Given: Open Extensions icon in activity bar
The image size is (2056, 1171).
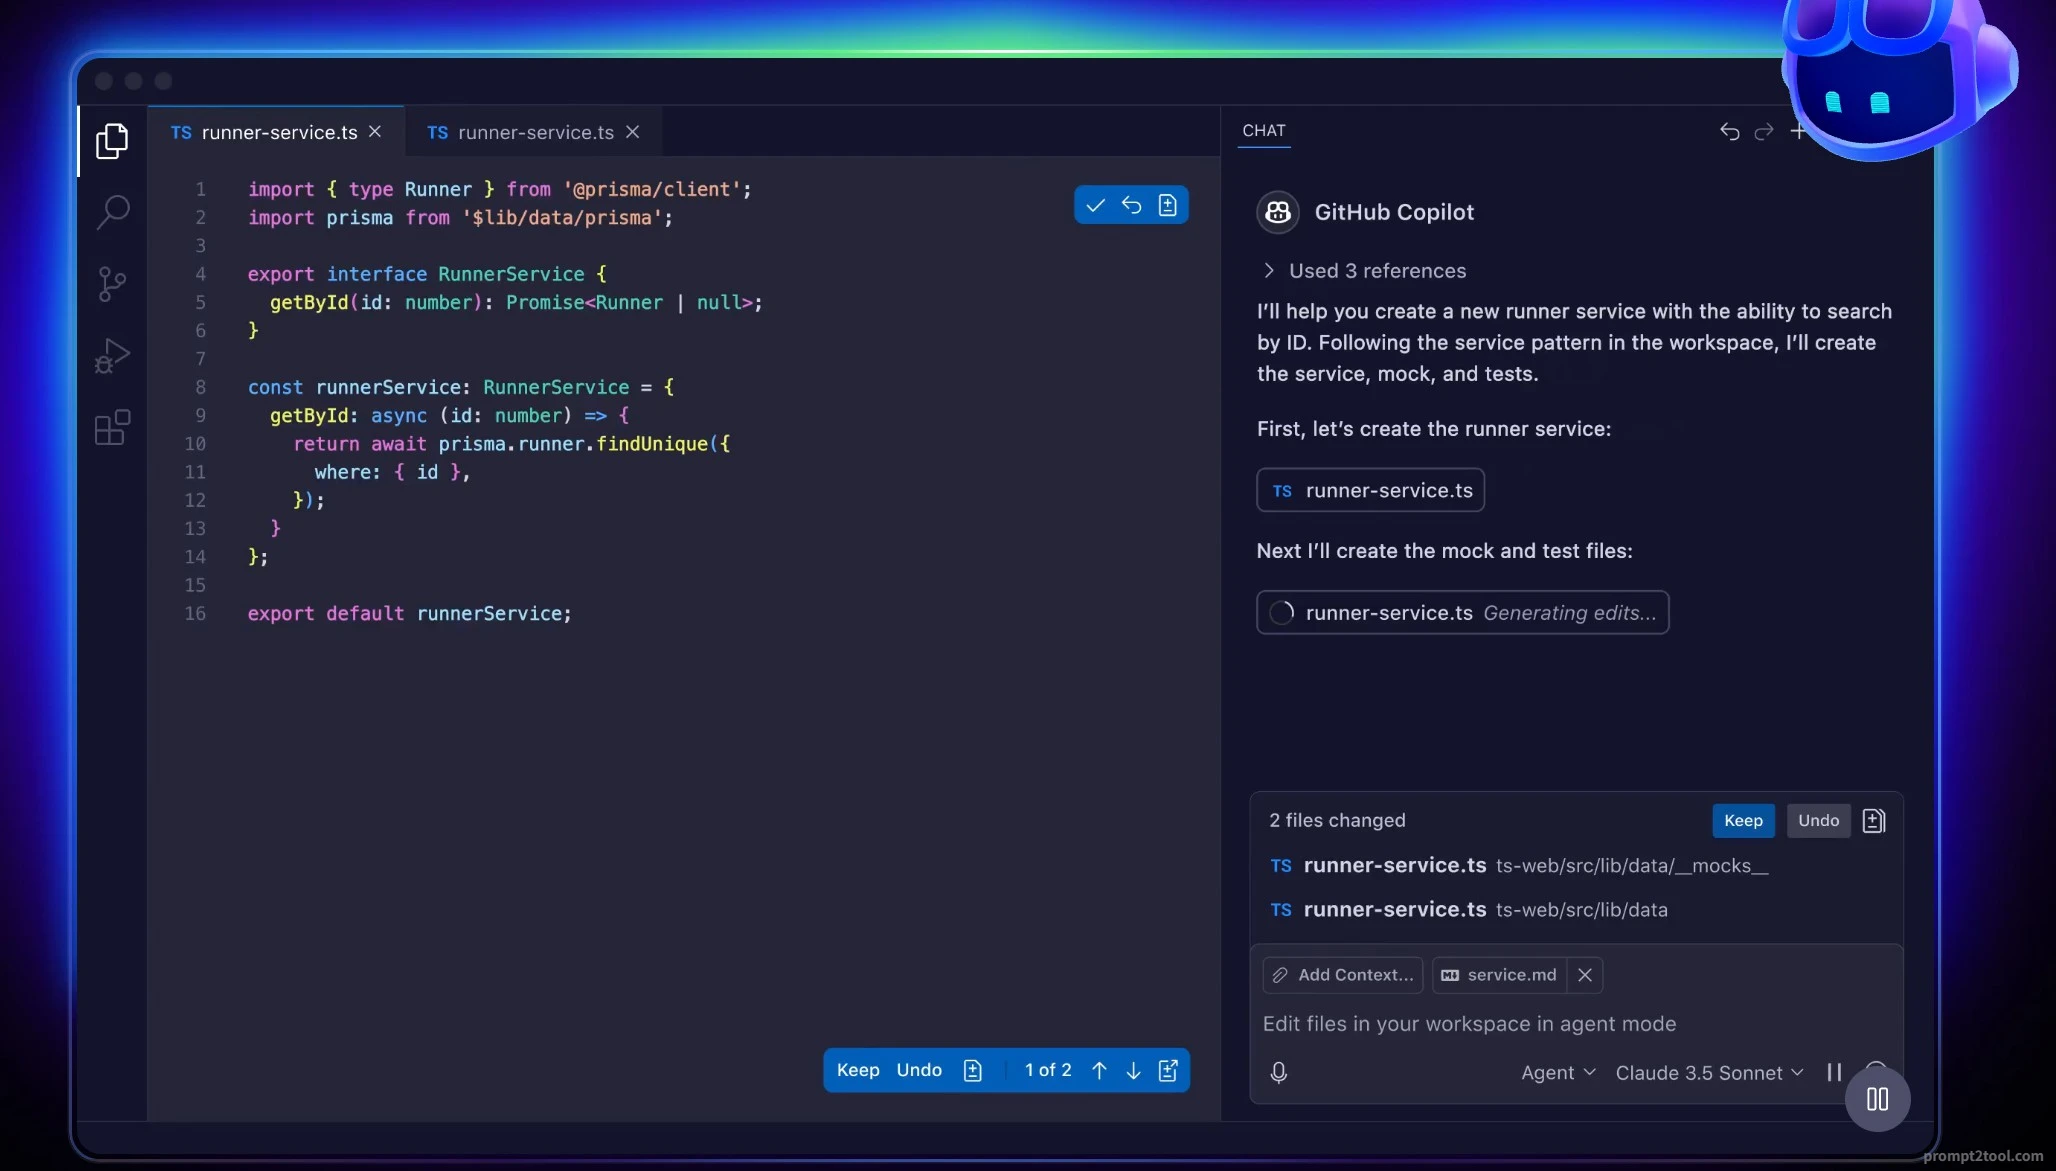Looking at the screenshot, I should pos(112,427).
